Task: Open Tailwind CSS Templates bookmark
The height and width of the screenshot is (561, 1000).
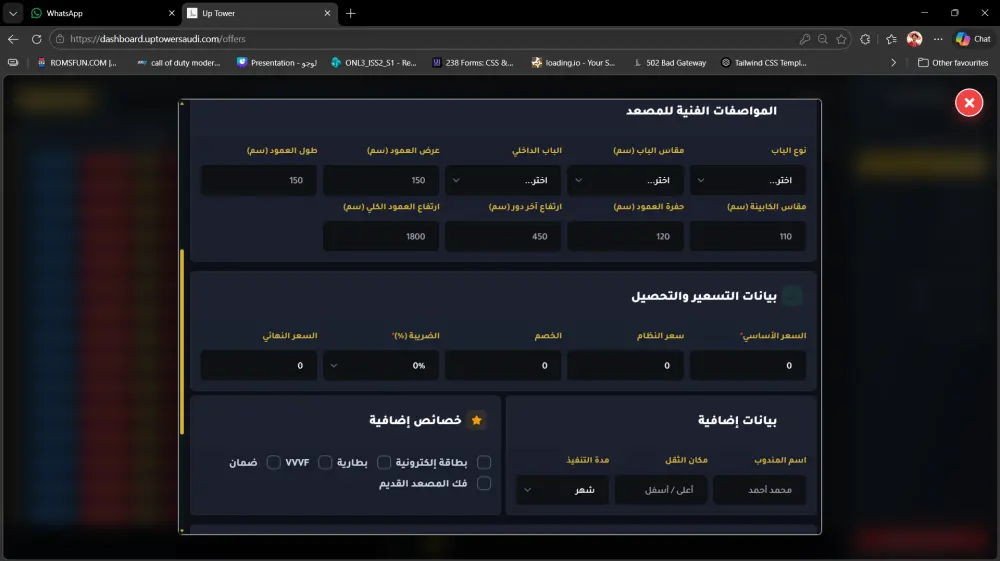Action: (764, 62)
